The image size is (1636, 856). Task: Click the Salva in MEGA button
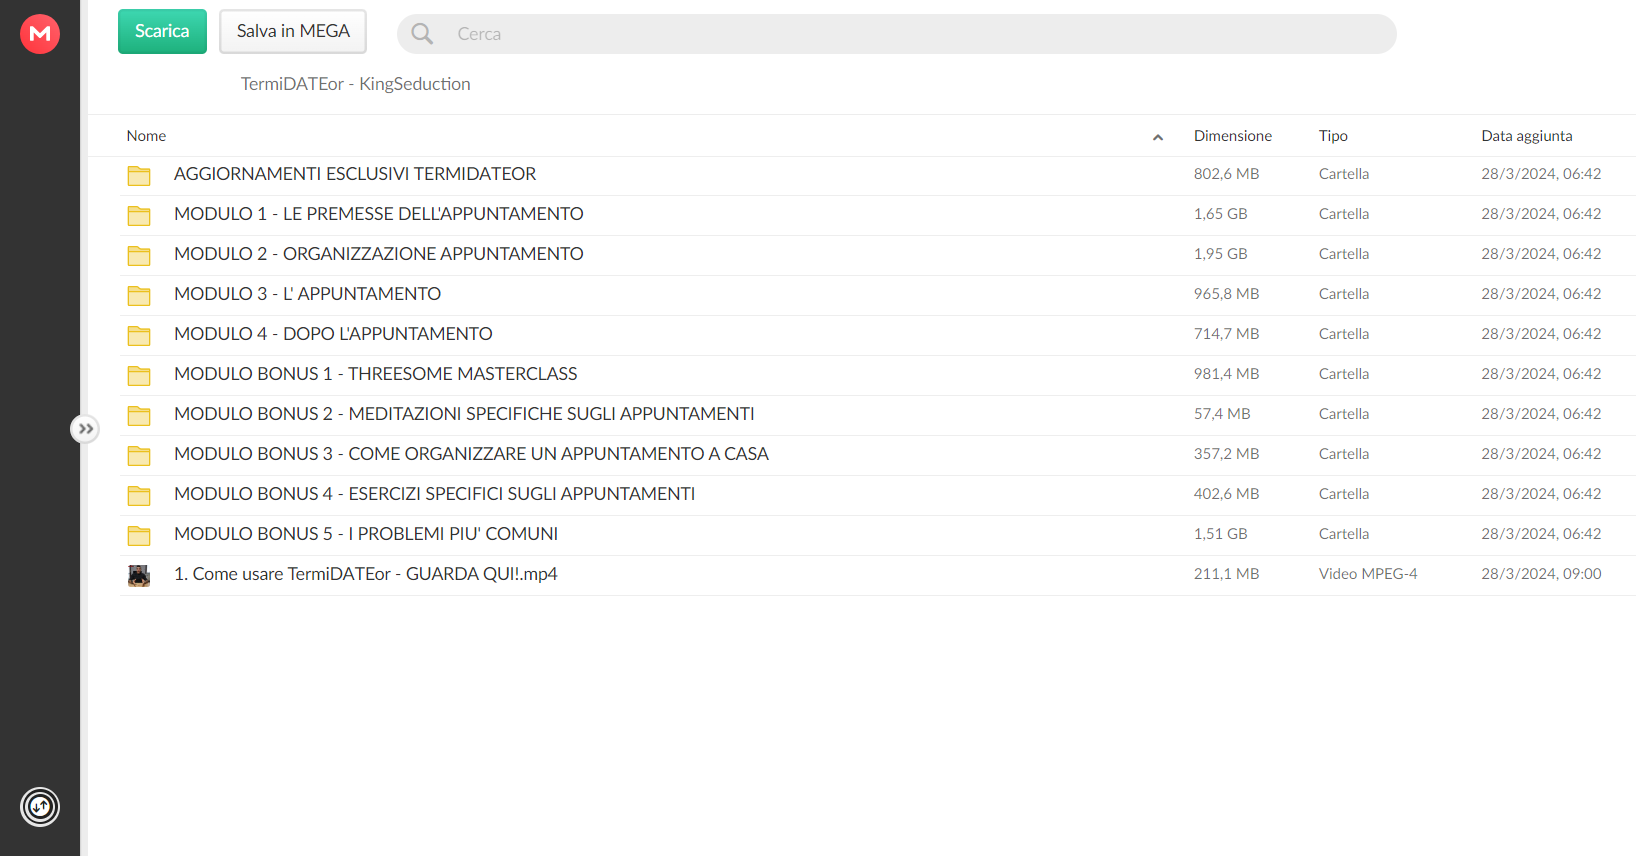[293, 31]
